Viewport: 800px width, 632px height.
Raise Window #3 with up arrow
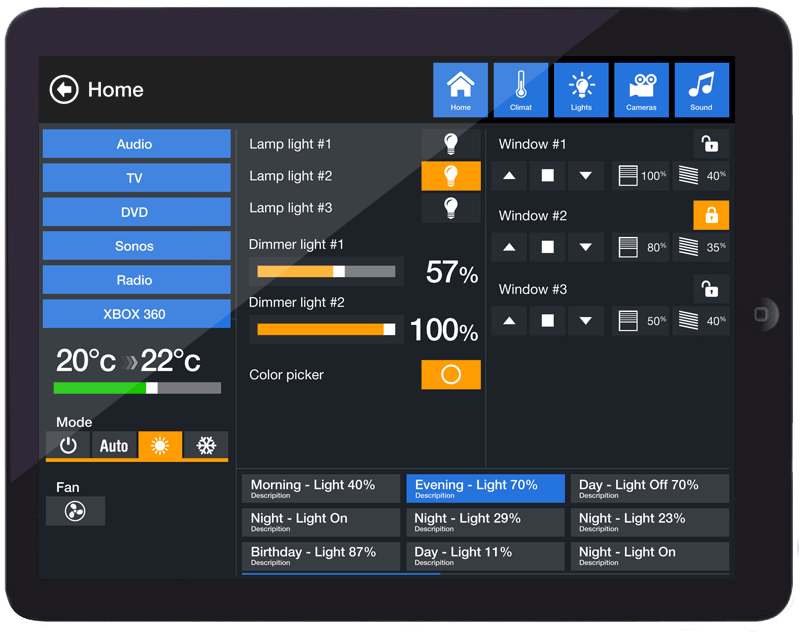click(x=509, y=321)
